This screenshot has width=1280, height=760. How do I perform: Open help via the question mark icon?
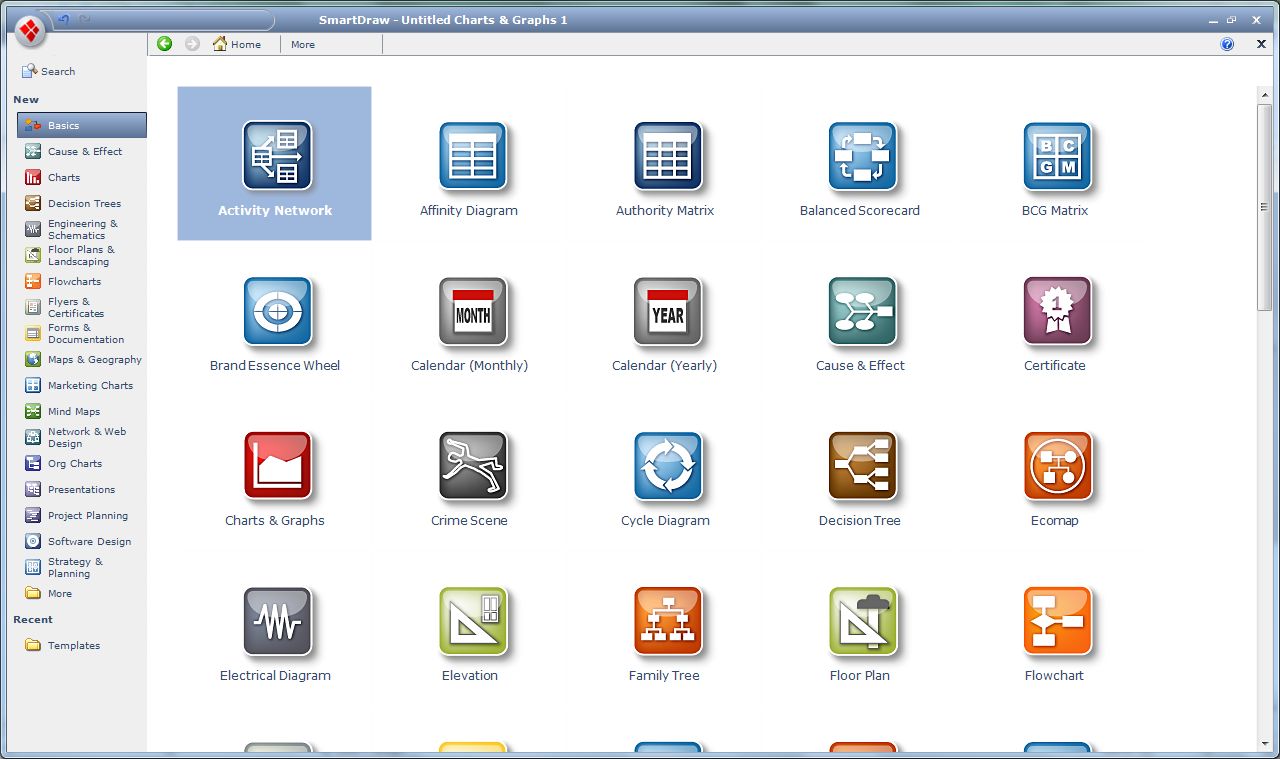point(1227,44)
